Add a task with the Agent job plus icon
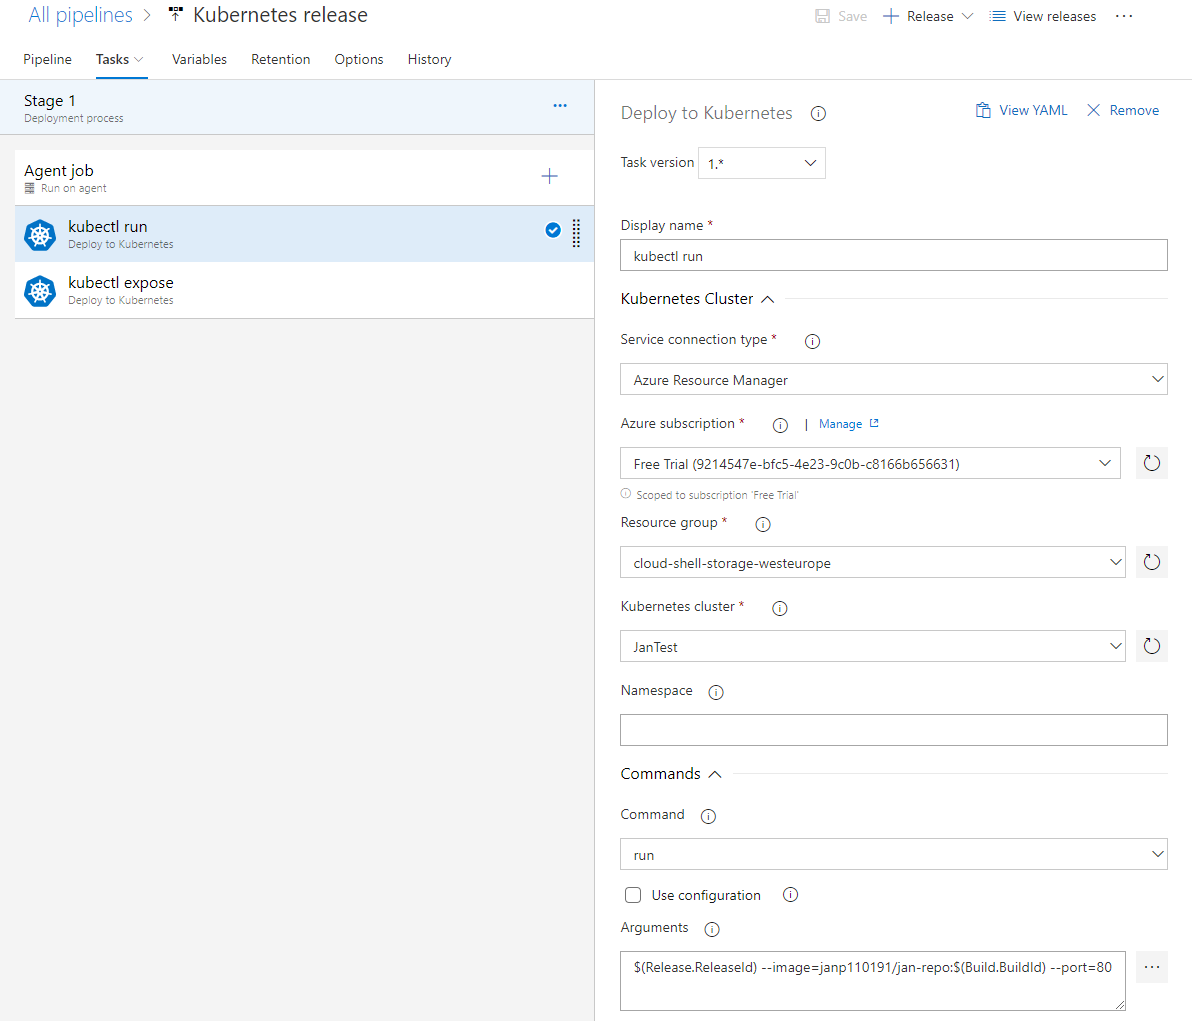 tap(550, 176)
